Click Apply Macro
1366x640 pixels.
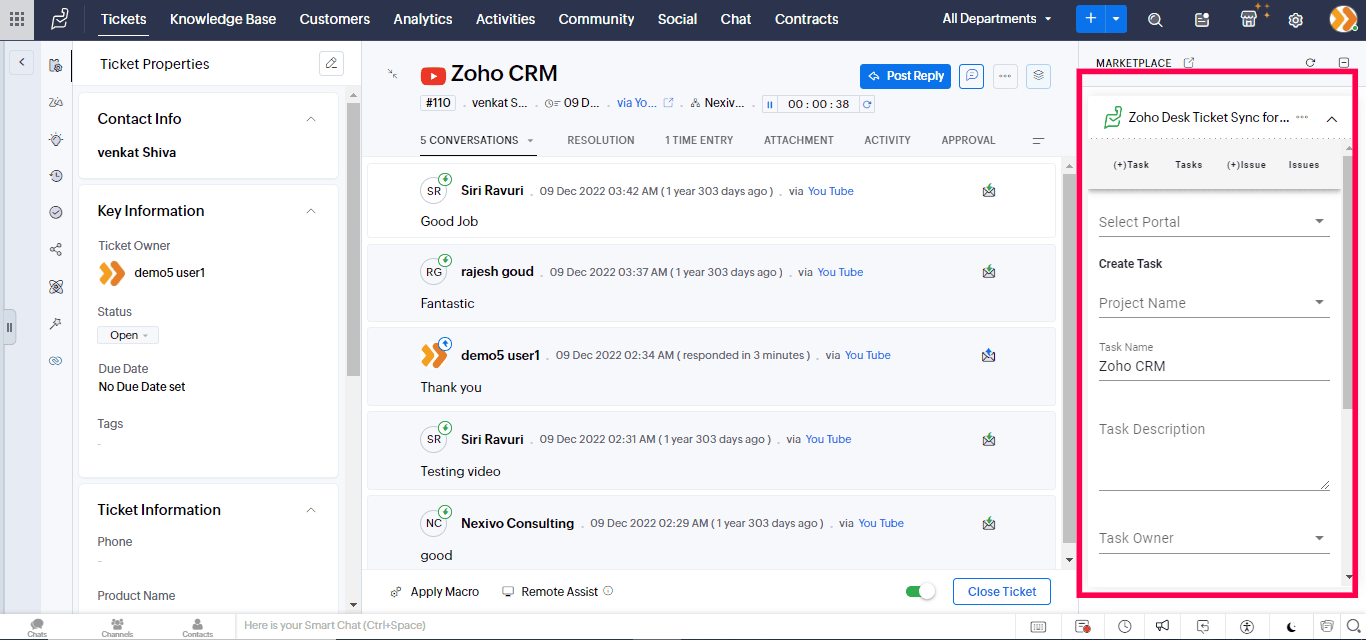pos(435,592)
